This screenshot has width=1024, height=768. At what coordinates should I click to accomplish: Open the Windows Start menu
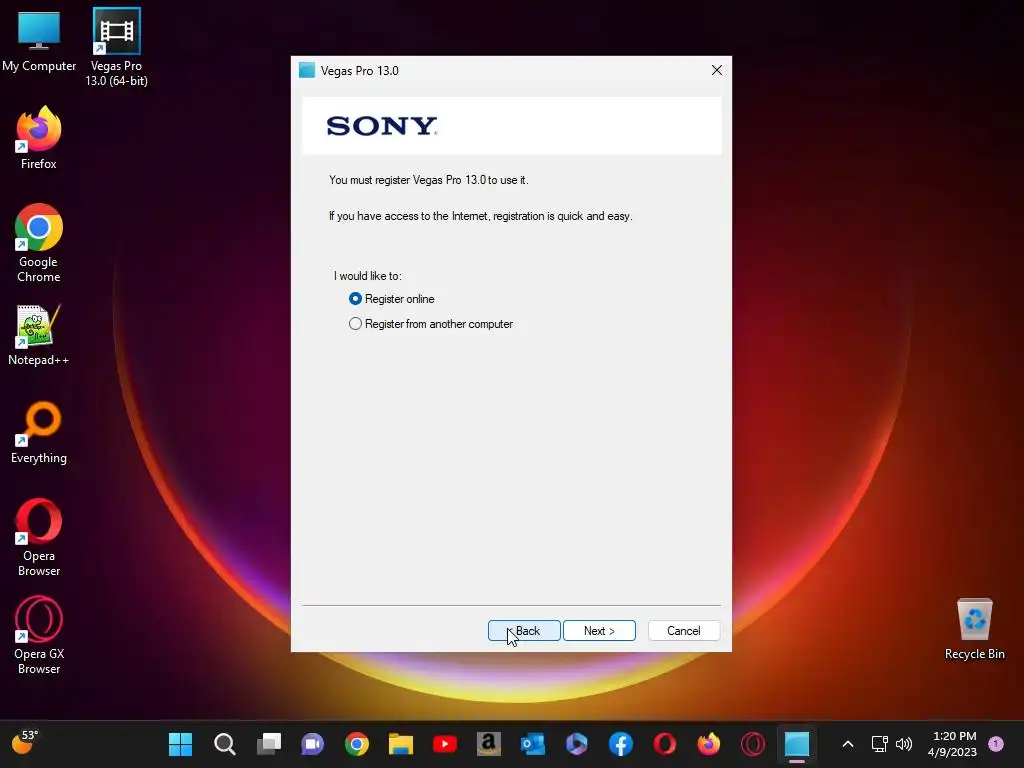(x=180, y=744)
